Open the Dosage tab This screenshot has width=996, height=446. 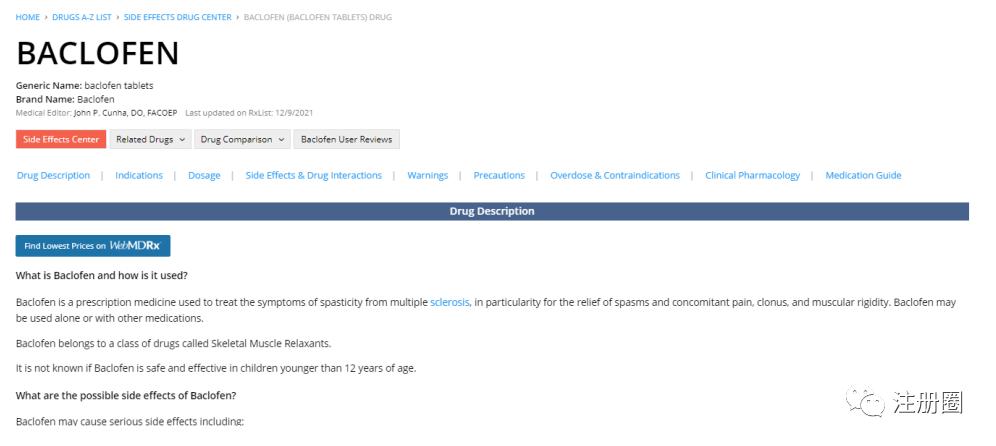pos(204,176)
